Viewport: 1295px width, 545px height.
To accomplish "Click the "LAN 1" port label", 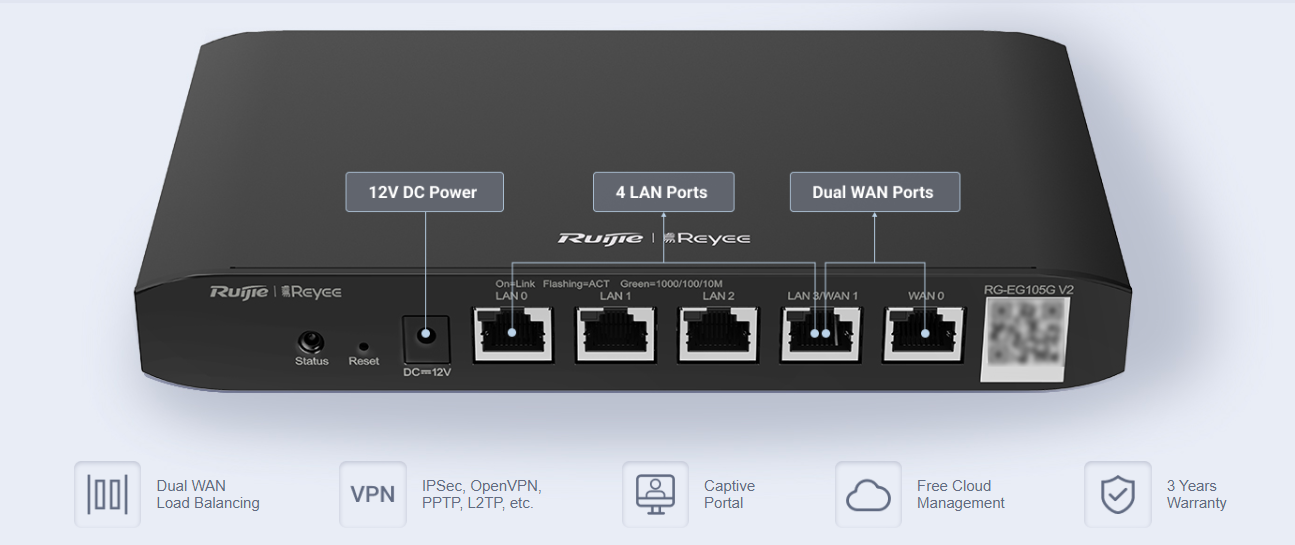I will point(615,296).
